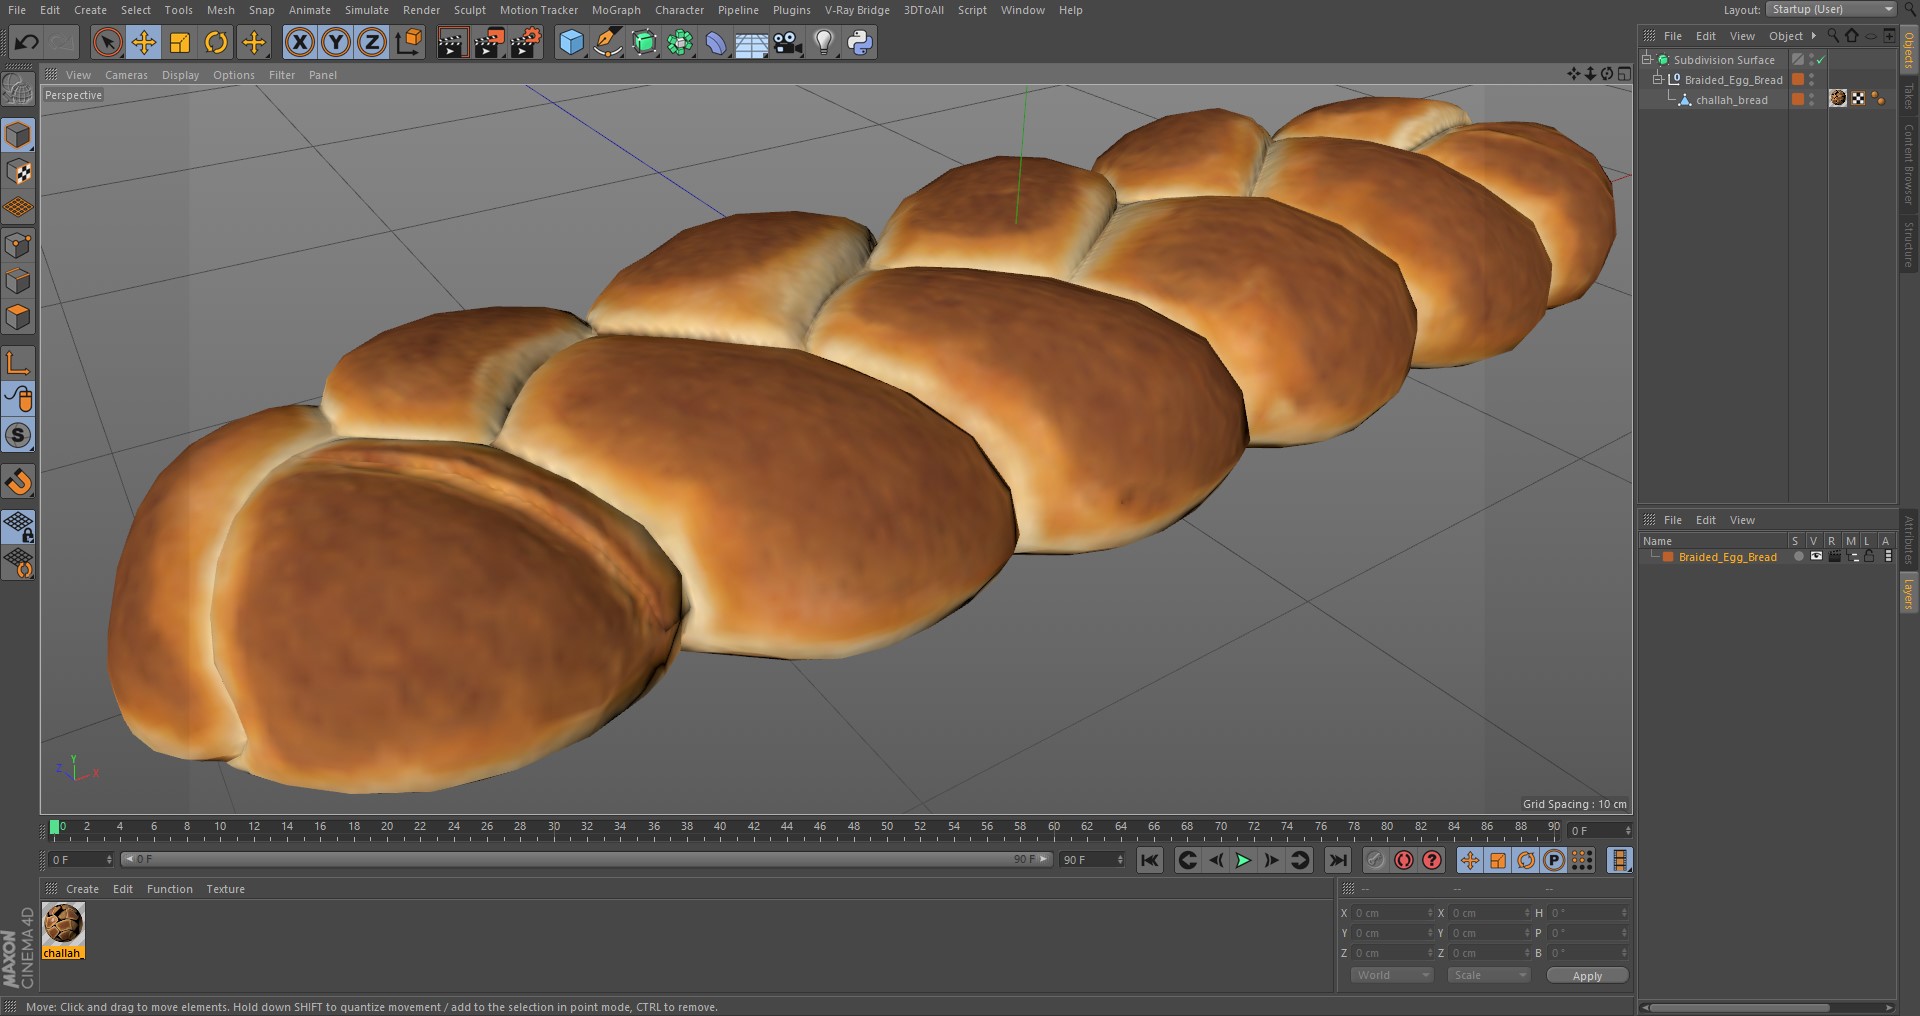Screen dimensions: 1920x1016
Task: Enable Points mode in left sidebar
Action: click(x=18, y=244)
